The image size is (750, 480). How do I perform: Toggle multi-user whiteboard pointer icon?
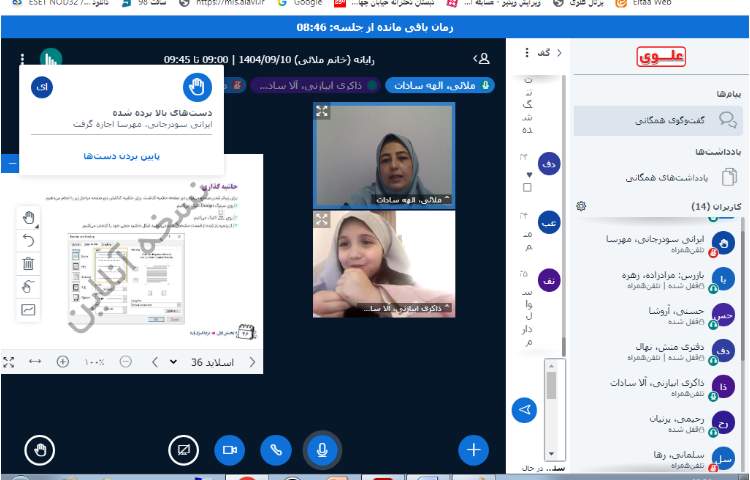[x=28, y=286]
